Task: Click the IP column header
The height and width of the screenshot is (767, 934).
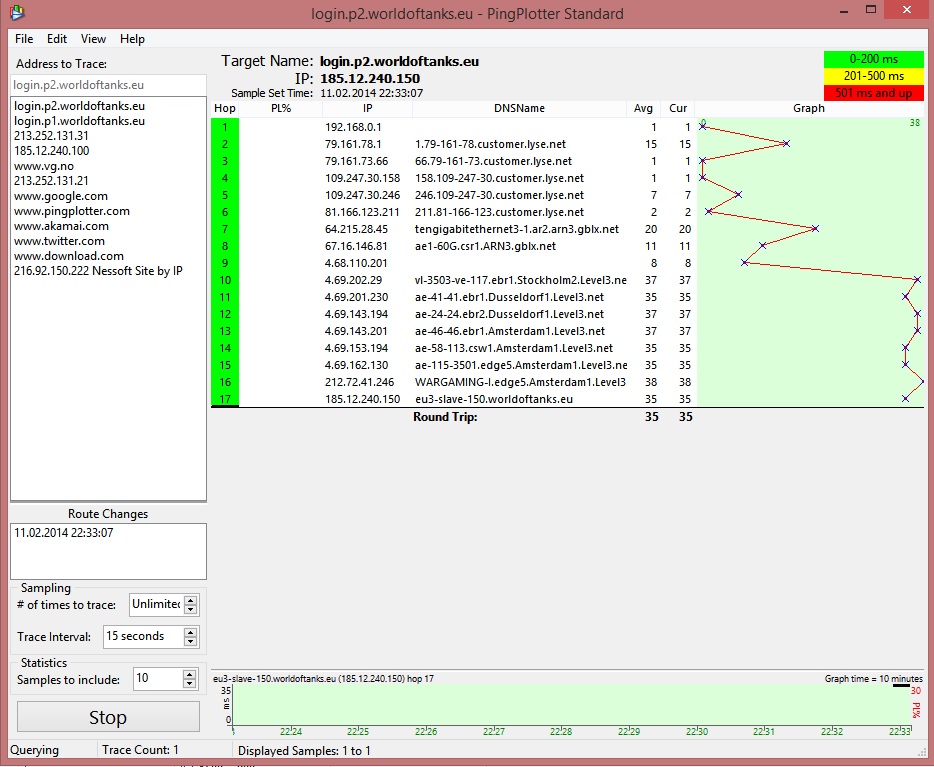Action: pos(368,108)
